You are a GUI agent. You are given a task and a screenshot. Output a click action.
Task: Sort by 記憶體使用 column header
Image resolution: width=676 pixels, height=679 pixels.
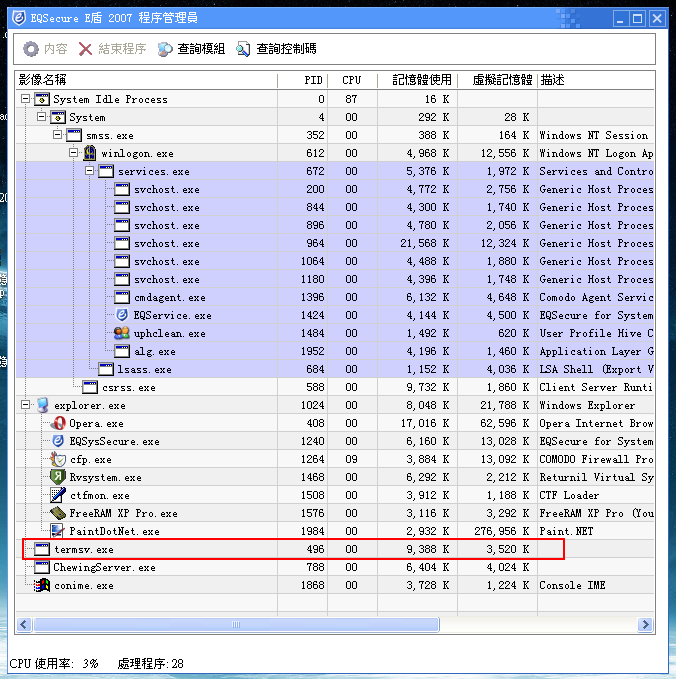417,80
